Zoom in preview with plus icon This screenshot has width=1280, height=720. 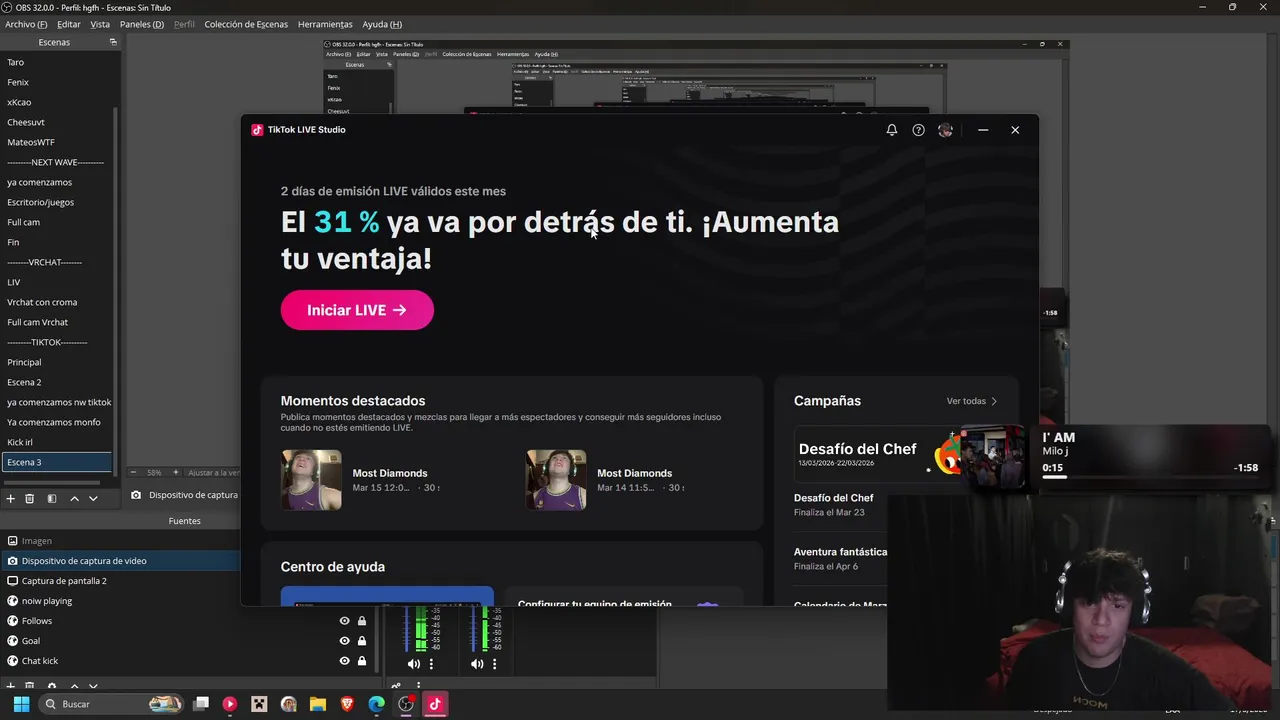coord(175,472)
